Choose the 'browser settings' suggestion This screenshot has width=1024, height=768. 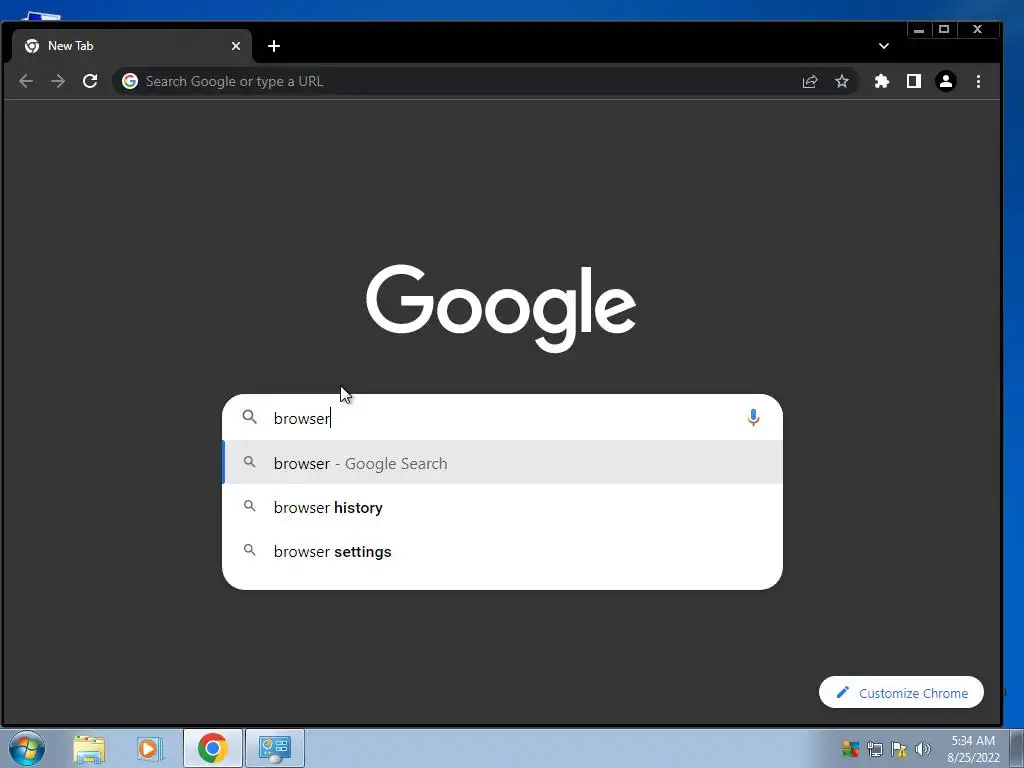(x=502, y=551)
